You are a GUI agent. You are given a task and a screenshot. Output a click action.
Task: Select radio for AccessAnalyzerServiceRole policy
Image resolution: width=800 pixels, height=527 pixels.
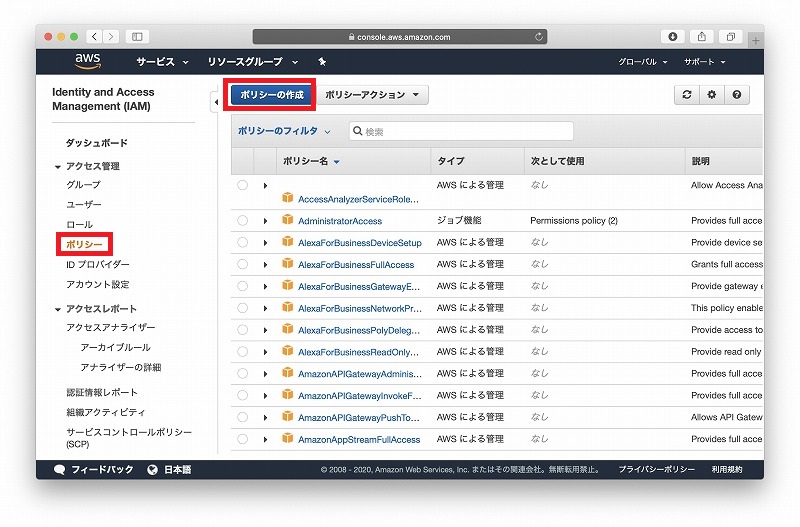[x=242, y=185]
